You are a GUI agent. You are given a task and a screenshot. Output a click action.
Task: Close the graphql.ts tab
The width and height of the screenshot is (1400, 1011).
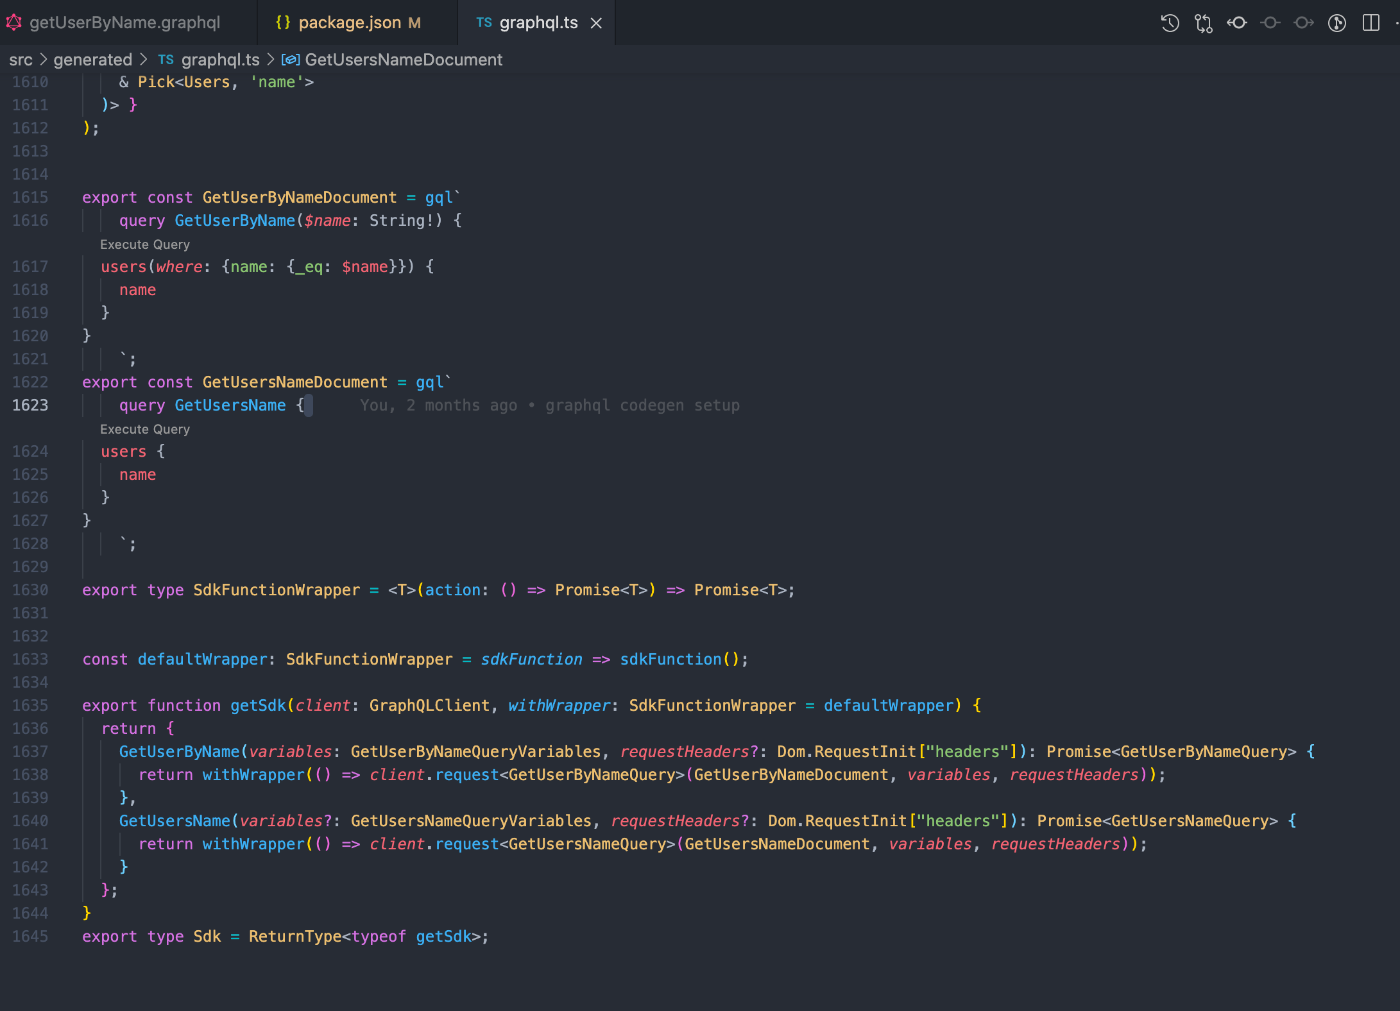596,23
